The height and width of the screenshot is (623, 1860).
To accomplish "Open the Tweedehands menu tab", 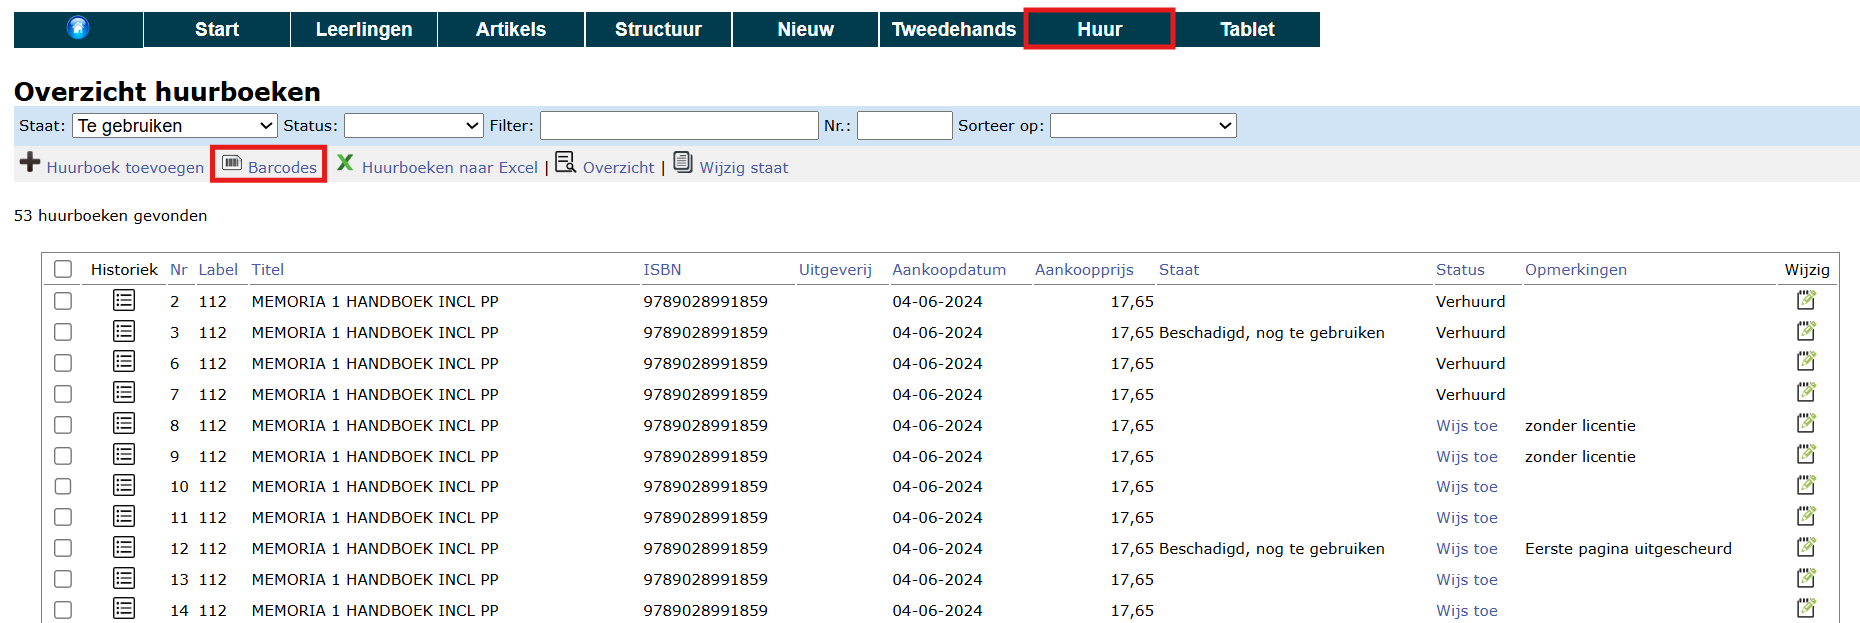I will point(953,29).
